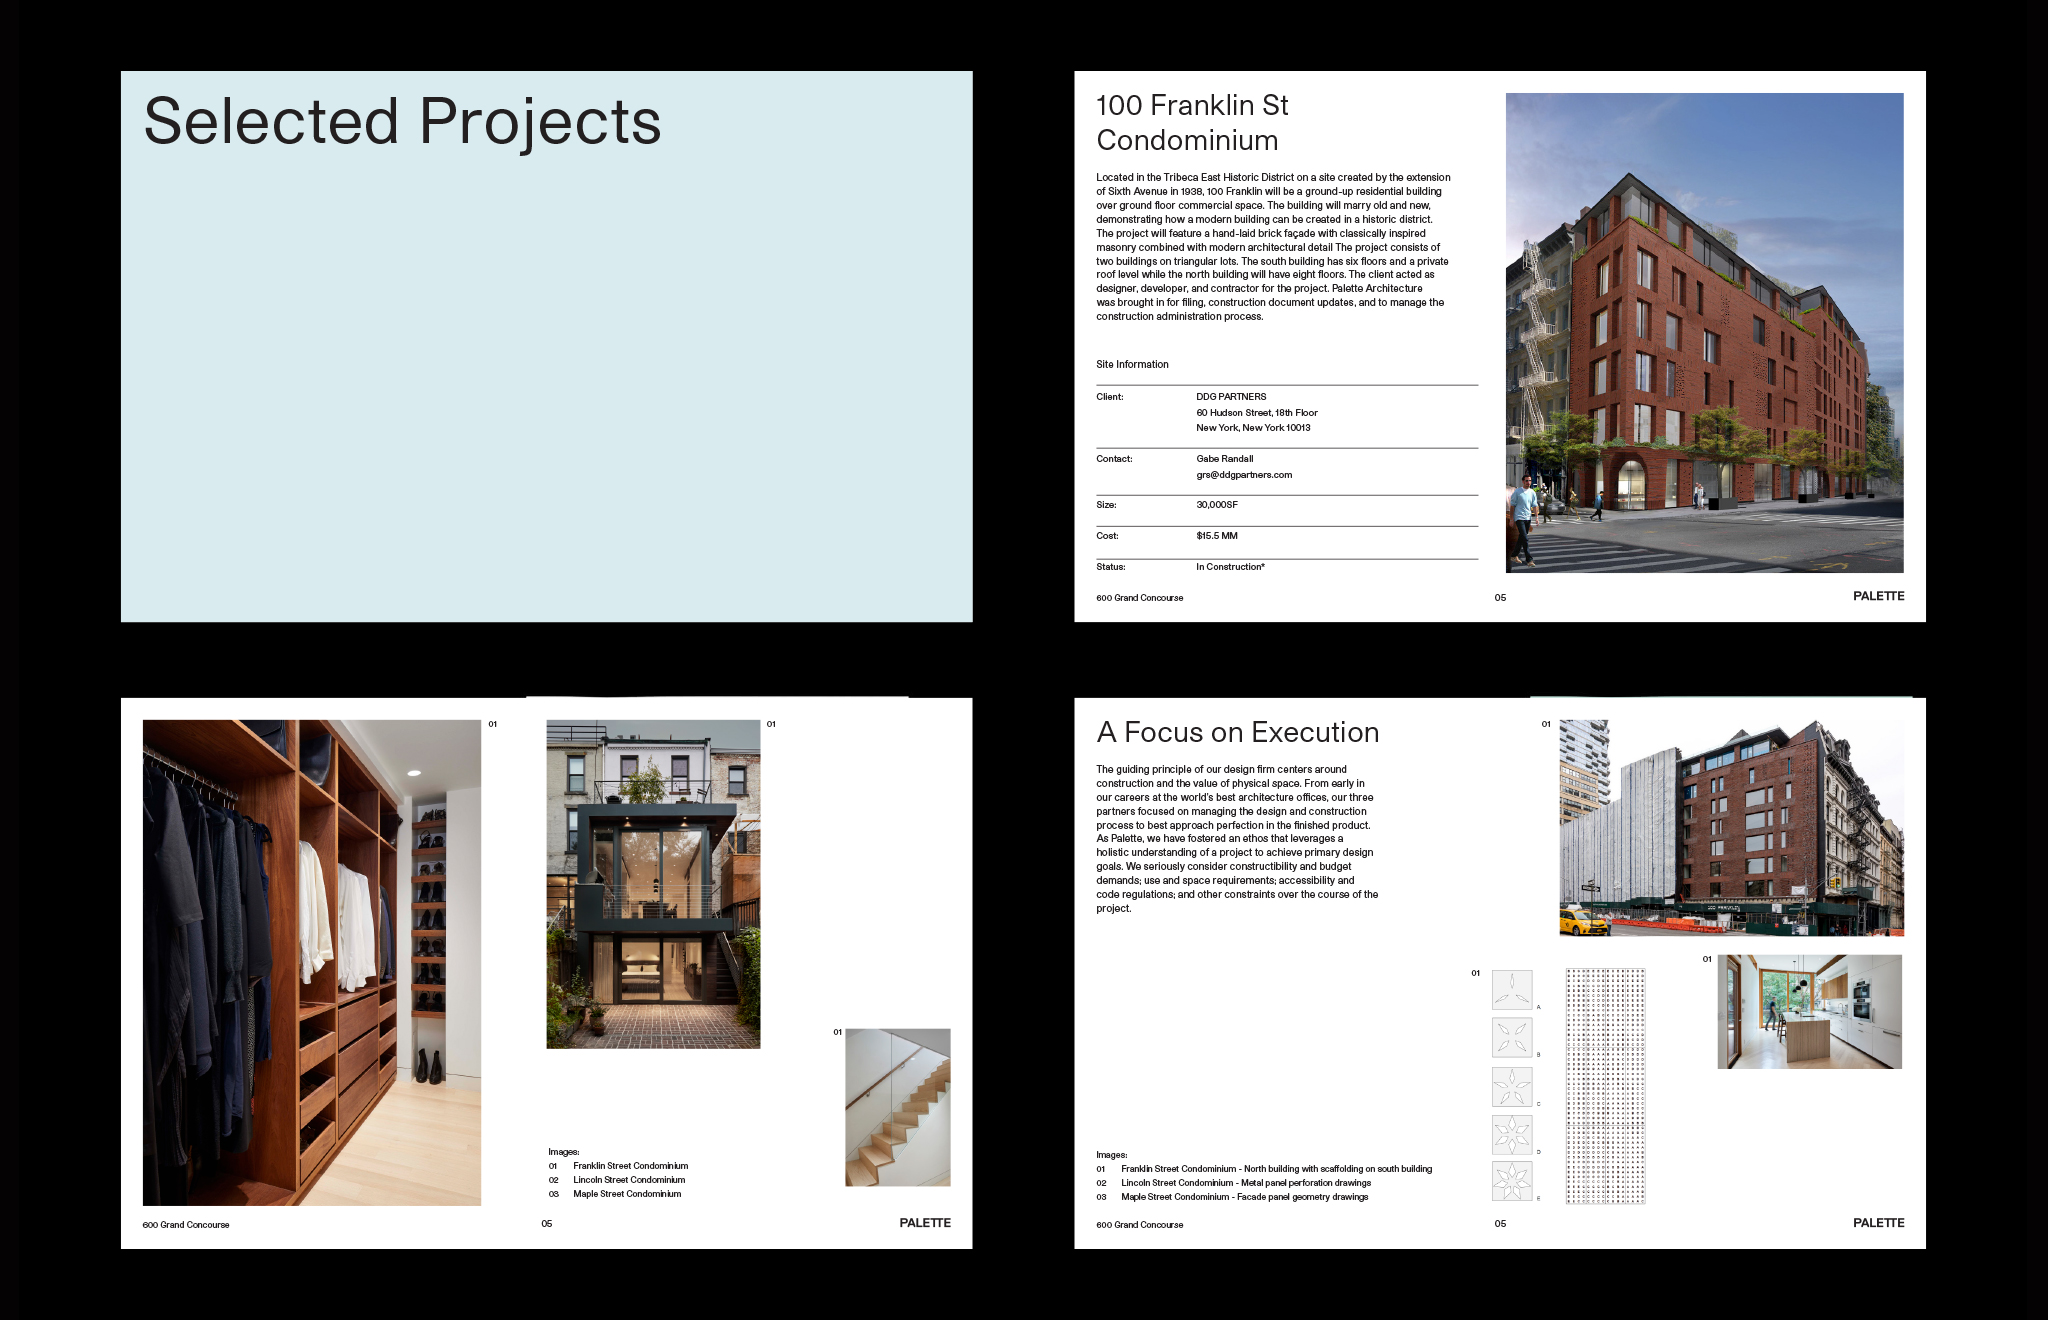Click the A Focus on Execution heading
The width and height of the screenshot is (2048, 1320).
point(1237,732)
